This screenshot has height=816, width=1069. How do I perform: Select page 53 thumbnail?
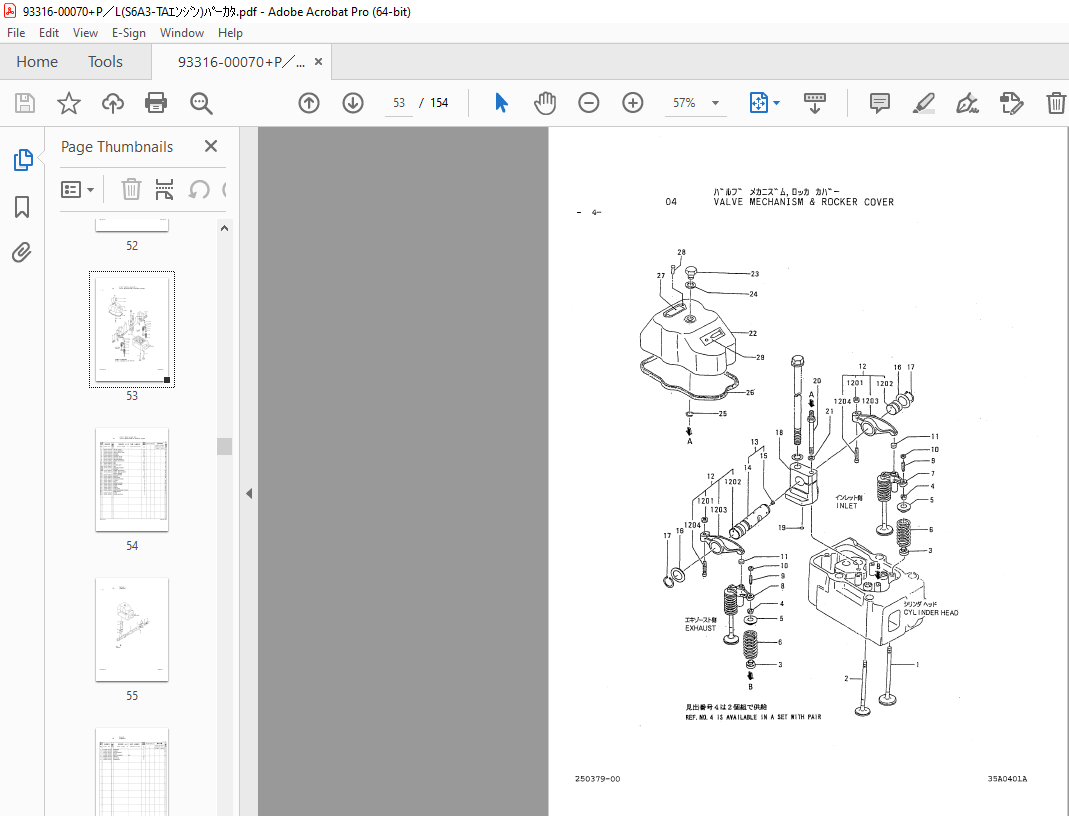point(132,329)
